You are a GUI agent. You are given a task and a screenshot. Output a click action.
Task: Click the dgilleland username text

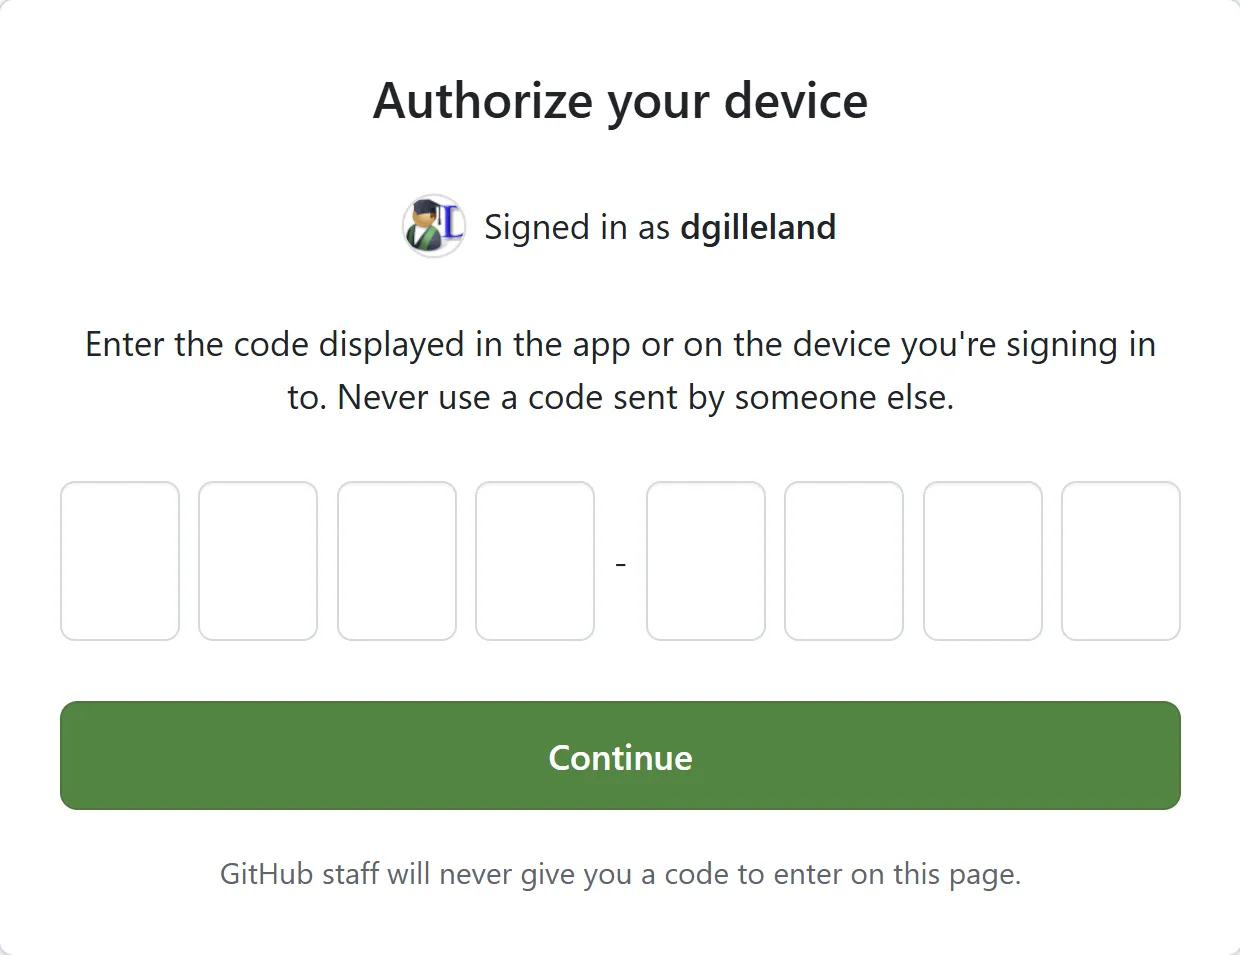point(758,227)
